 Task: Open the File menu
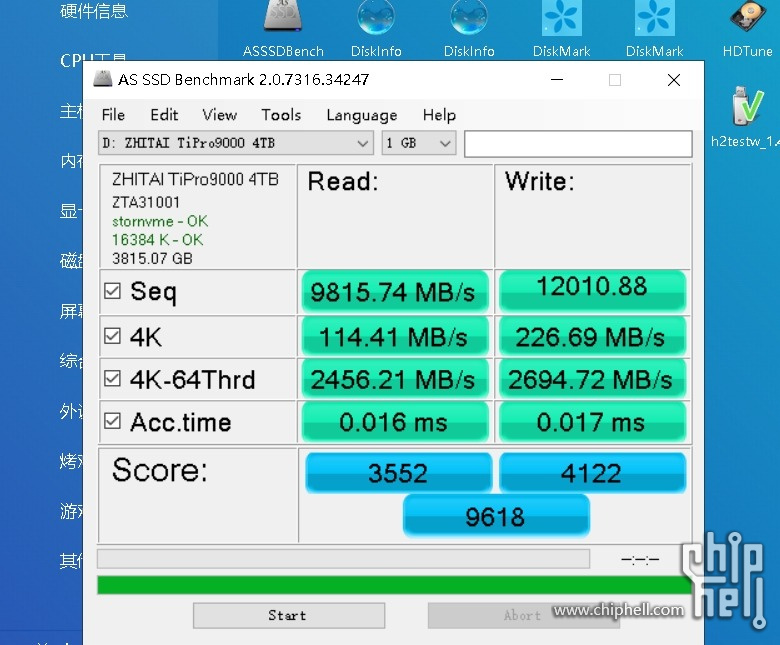point(113,115)
